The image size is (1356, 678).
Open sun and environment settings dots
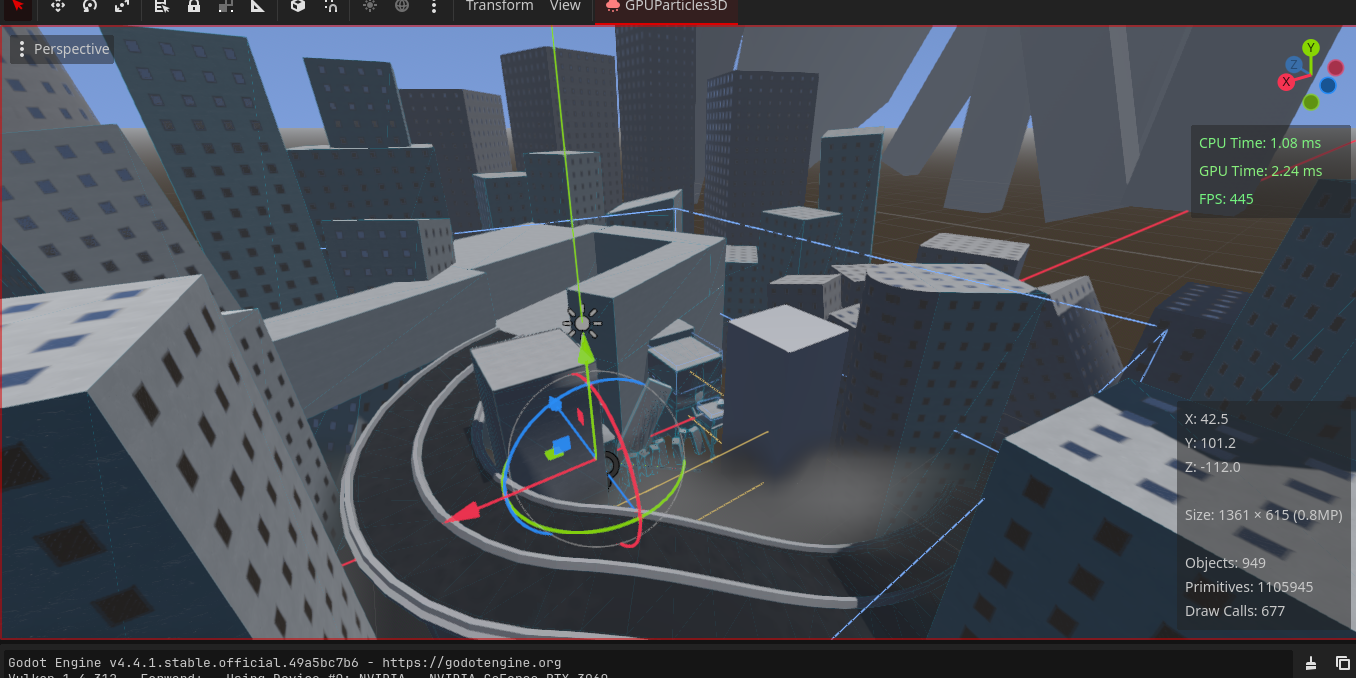coord(434,6)
